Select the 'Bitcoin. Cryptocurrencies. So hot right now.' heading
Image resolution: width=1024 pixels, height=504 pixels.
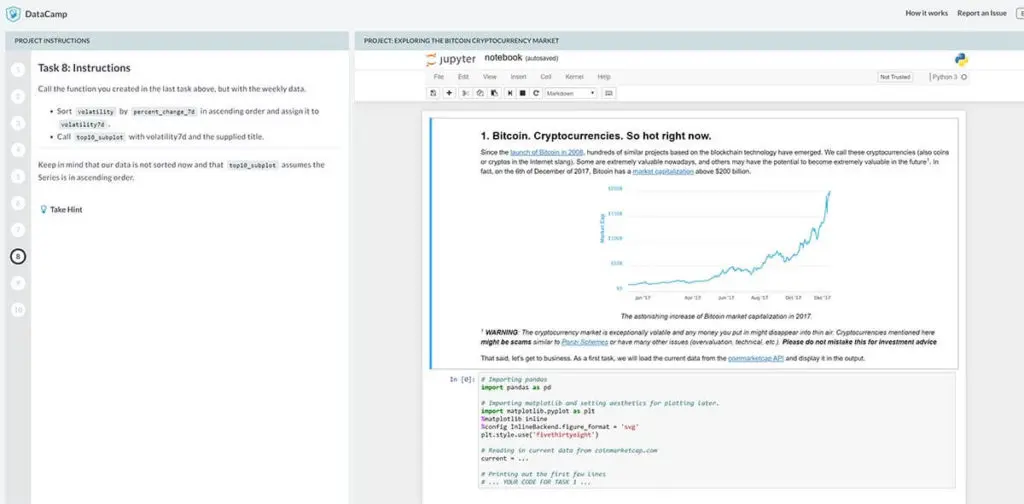coord(596,136)
